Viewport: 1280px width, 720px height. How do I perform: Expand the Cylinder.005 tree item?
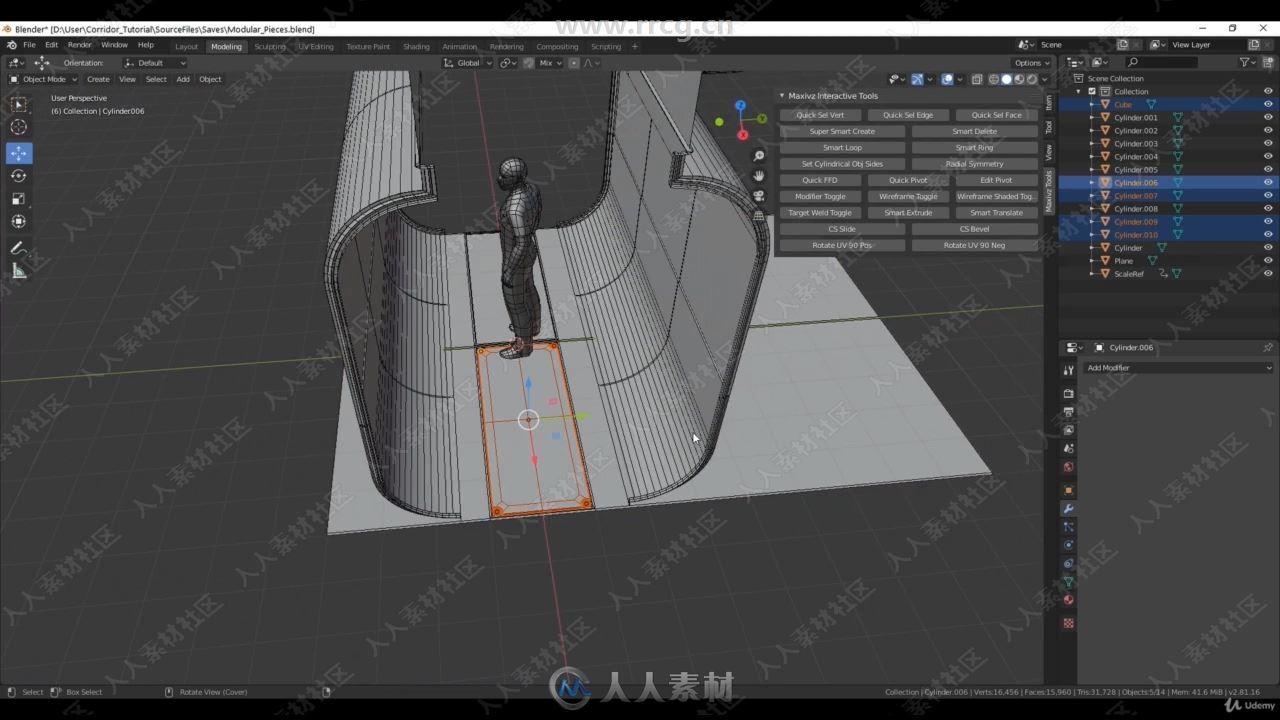pos(1093,169)
